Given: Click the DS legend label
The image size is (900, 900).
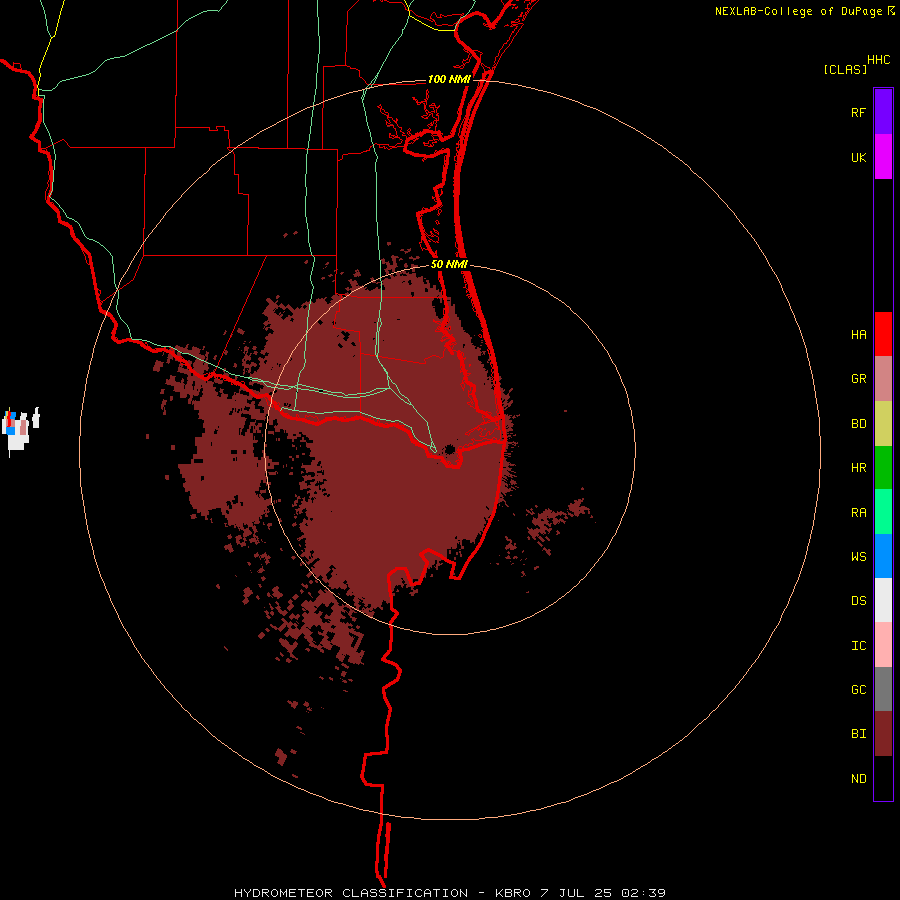Looking at the screenshot, I should point(858,601).
